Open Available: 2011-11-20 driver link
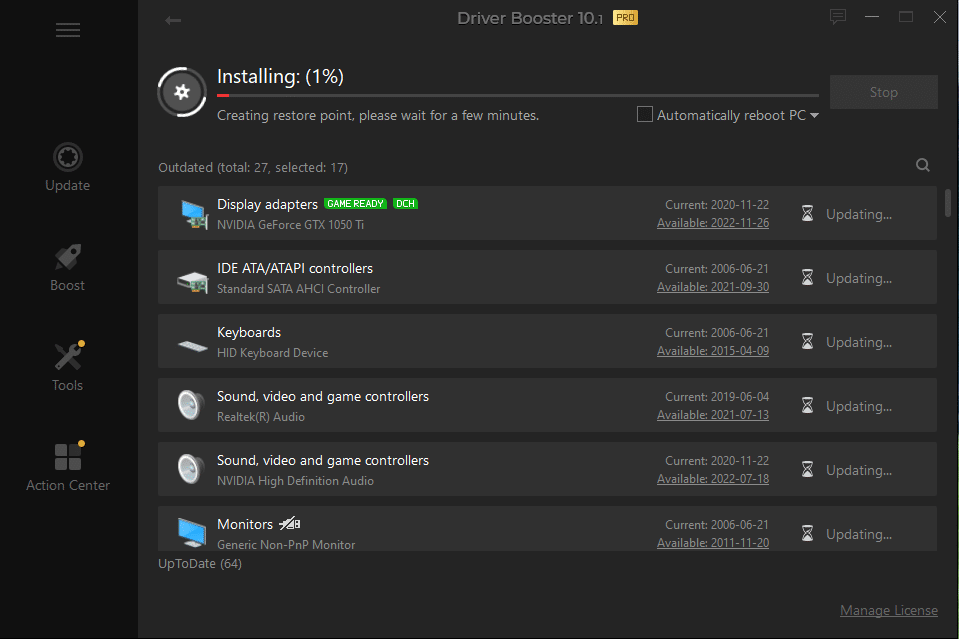 tap(713, 543)
